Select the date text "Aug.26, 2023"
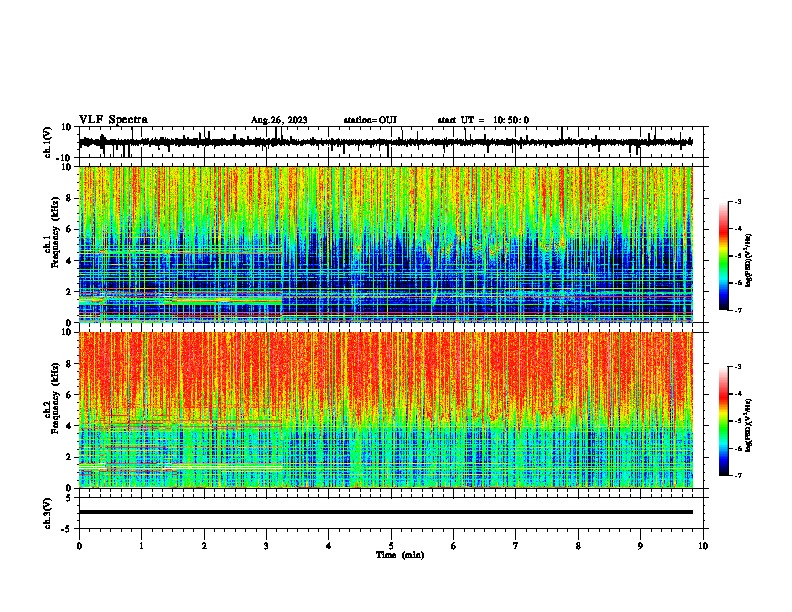This screenshot has width=792, height=612. pyautogui.click(x=279, y=120)
